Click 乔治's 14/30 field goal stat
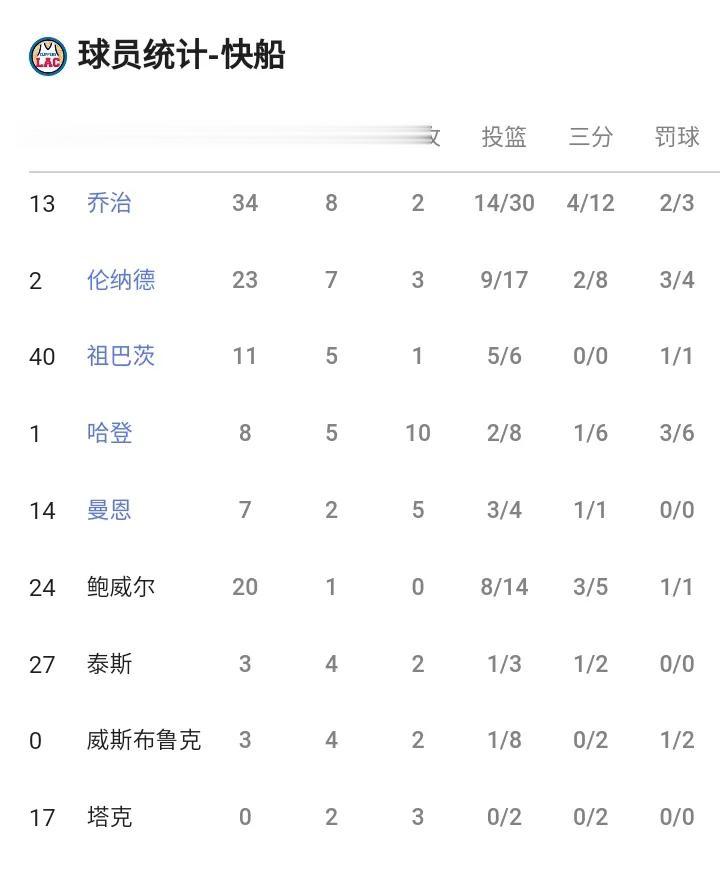This screenshot has height=872, width=720. pyautogui.click(x=504, y=203)
